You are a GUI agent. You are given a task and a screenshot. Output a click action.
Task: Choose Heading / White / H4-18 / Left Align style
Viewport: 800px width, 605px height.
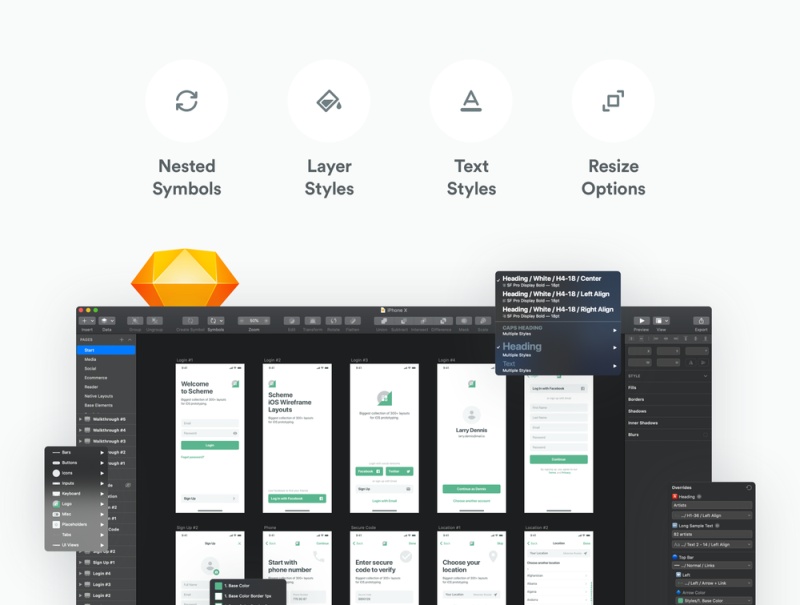(x=557, y=296)
